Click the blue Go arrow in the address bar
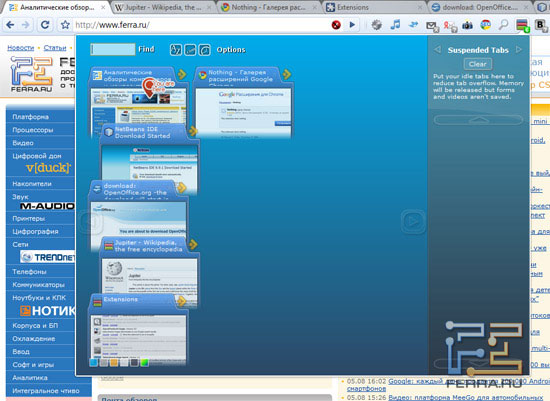 [x=352, y=25]
